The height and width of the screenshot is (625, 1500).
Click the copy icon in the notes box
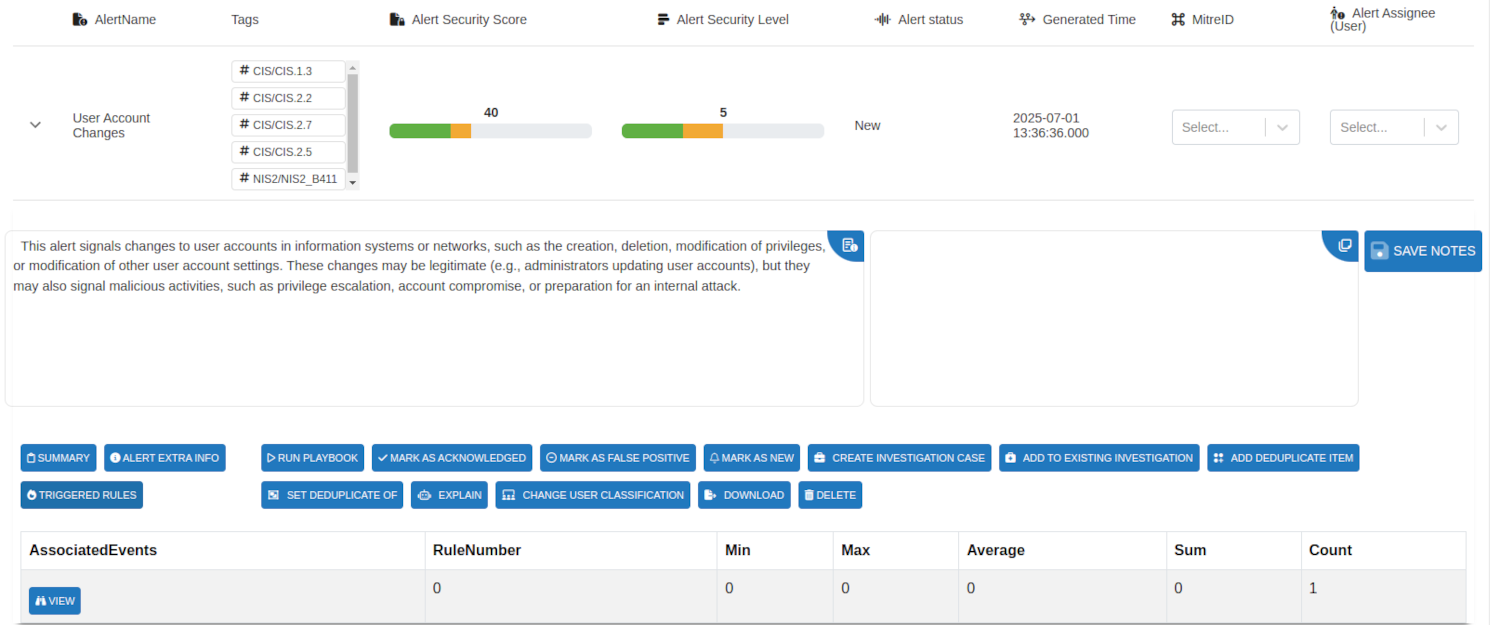pyautogui.click(x=1344, y=245)
